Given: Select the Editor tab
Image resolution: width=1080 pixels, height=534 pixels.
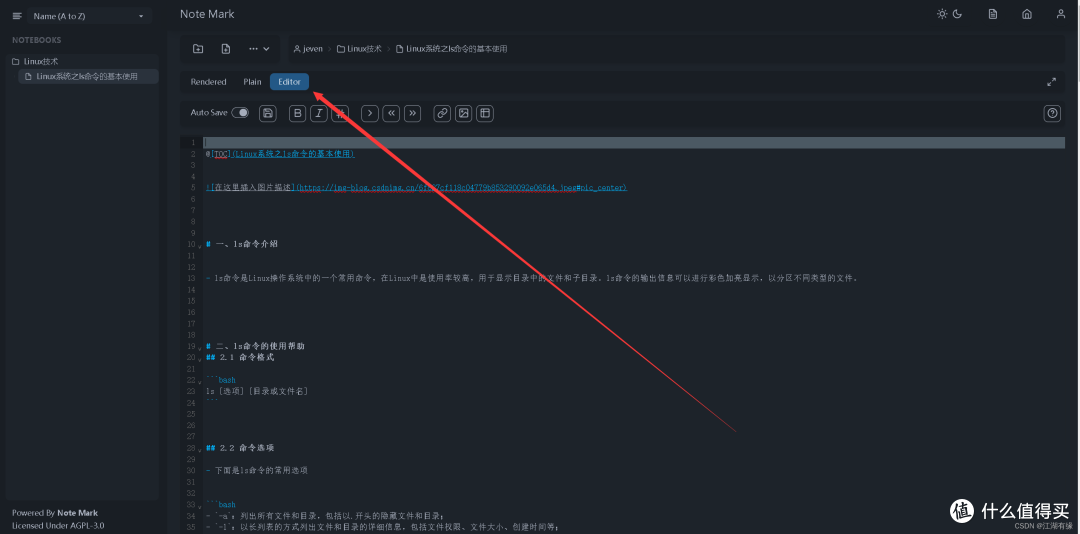Looking at the screenshot, I should (x=289, y=82).
